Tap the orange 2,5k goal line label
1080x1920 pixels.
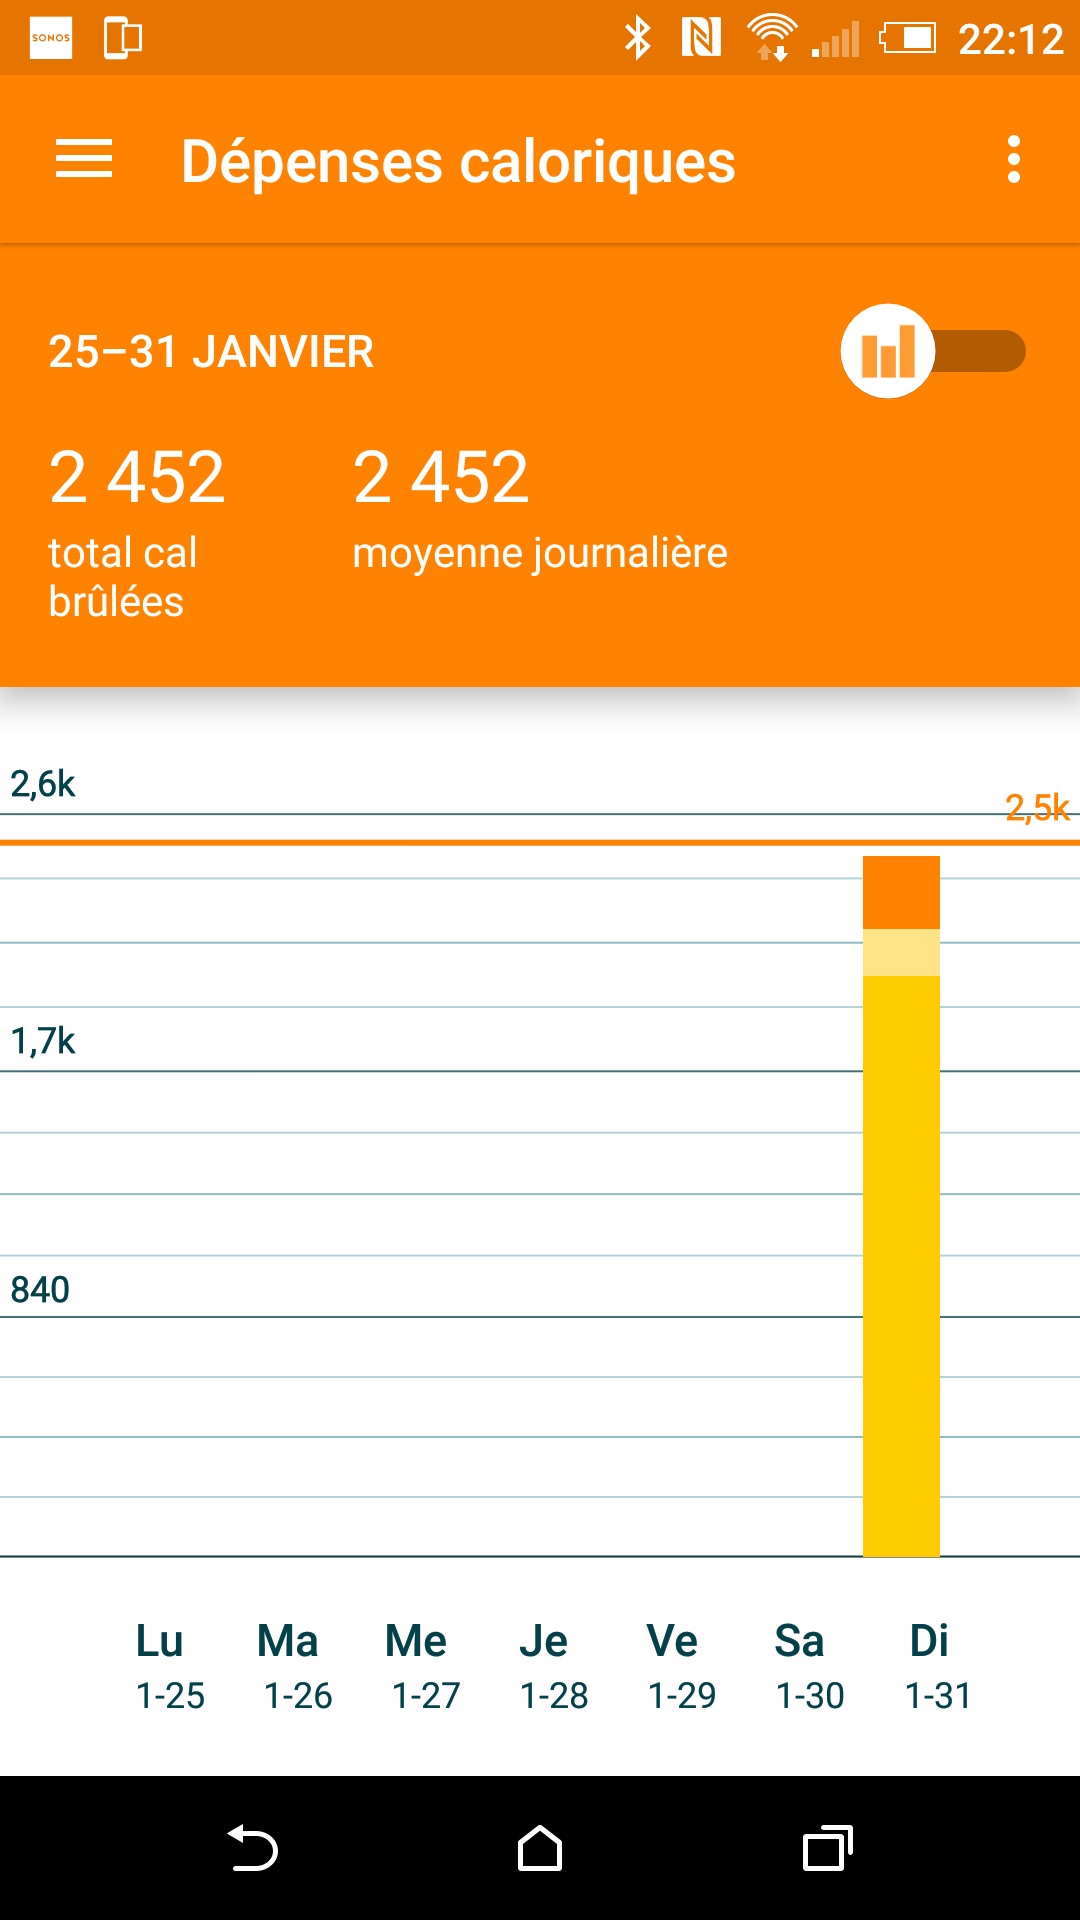click(1037, 807)
